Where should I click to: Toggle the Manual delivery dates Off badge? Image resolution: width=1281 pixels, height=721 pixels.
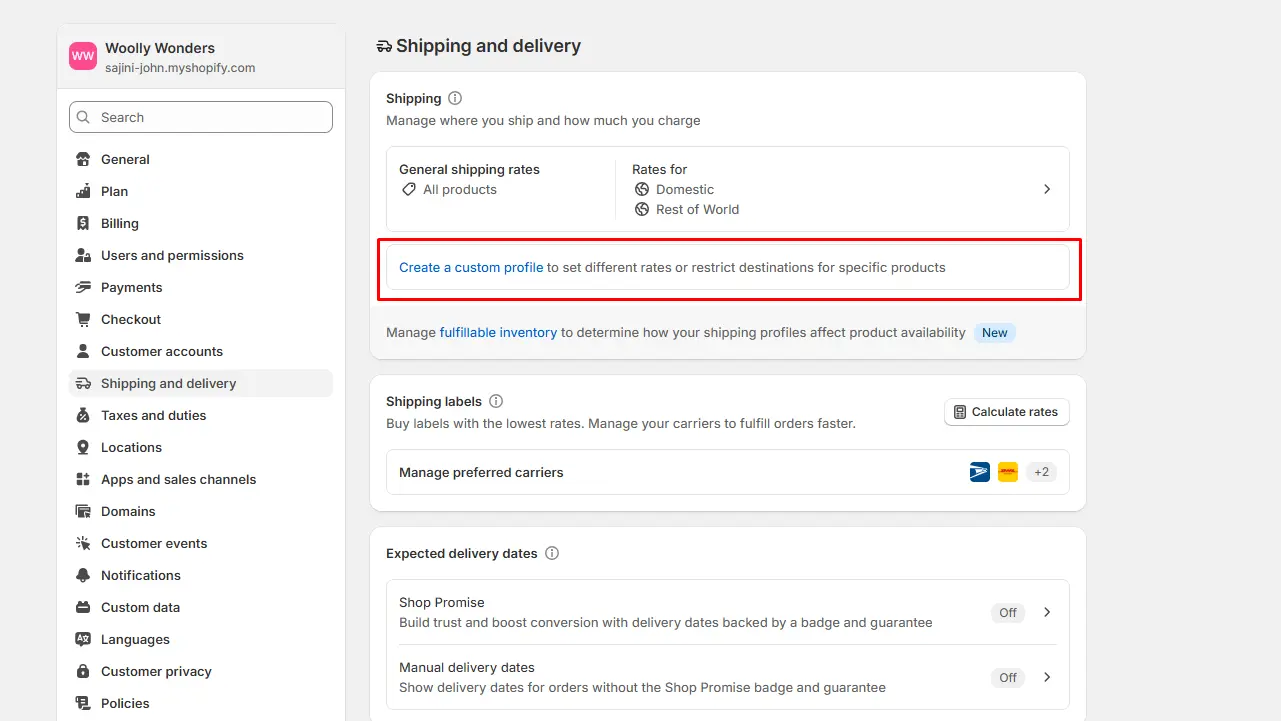(1008, 677)
